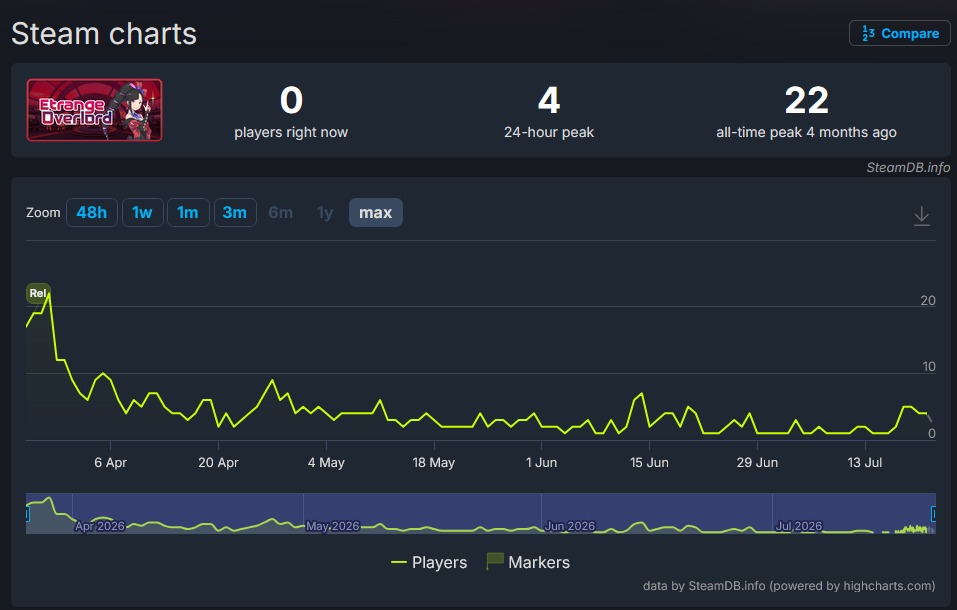Click the 20 y-axis label
Viewport: 957px width, 610px height.
(x=928, y=300)
